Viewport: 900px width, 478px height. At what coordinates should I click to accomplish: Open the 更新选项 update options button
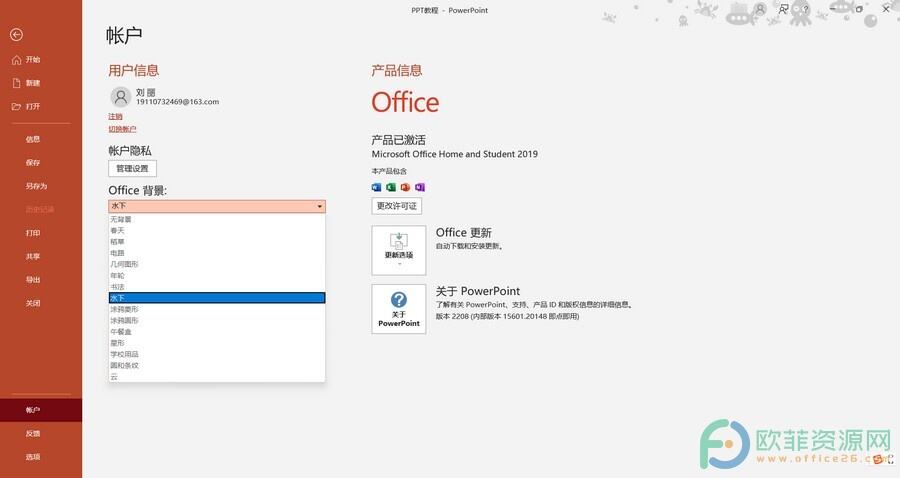399,250
